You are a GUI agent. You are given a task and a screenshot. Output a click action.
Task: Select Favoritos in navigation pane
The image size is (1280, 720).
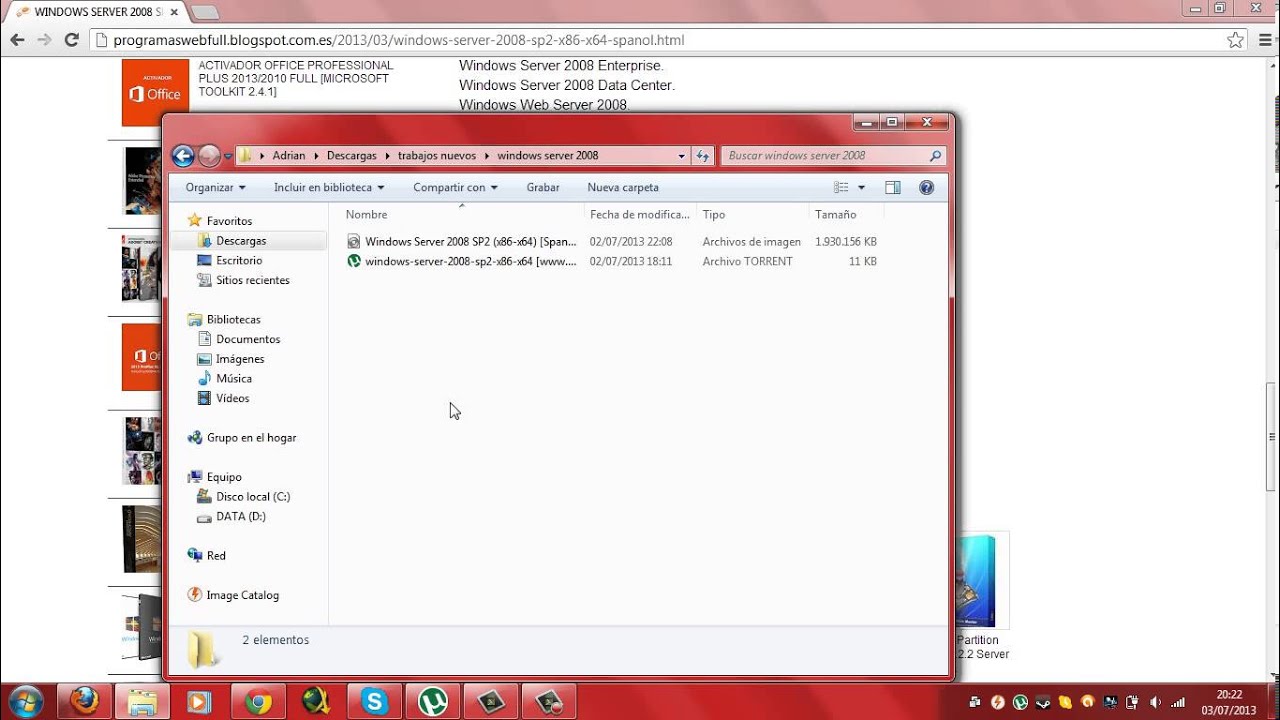(229, 221)
